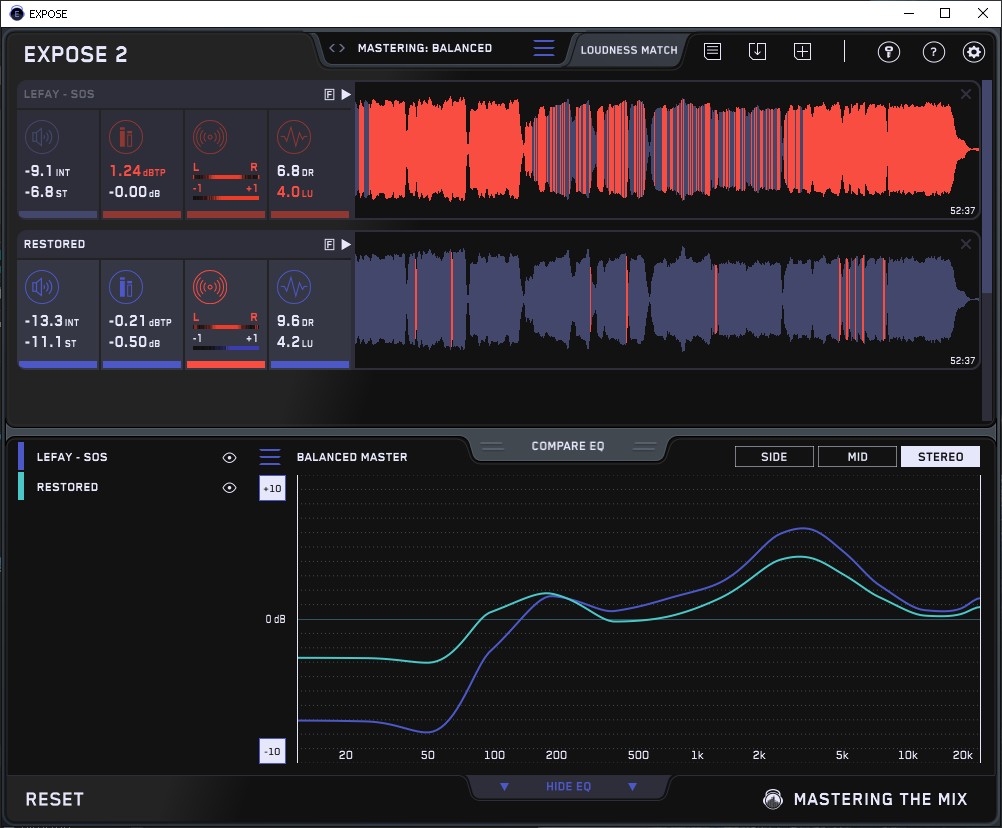1002x828 pixels.
Task: Click dynamic range waveform icon for LEFAY - SOS
Action: pyautogui.click(x=294, y=137)
